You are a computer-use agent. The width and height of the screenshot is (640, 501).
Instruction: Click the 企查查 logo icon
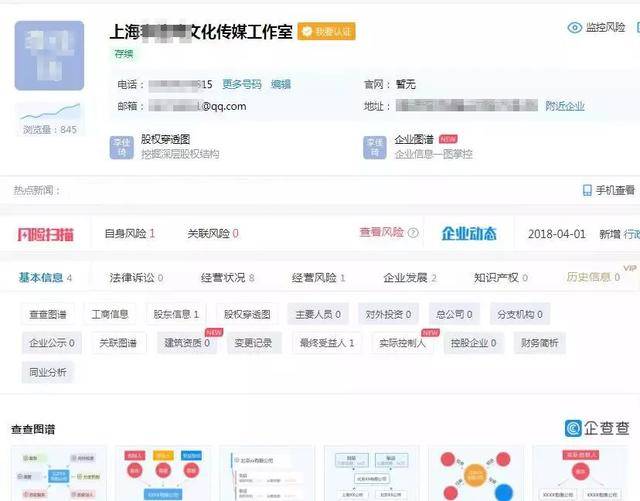573,428
